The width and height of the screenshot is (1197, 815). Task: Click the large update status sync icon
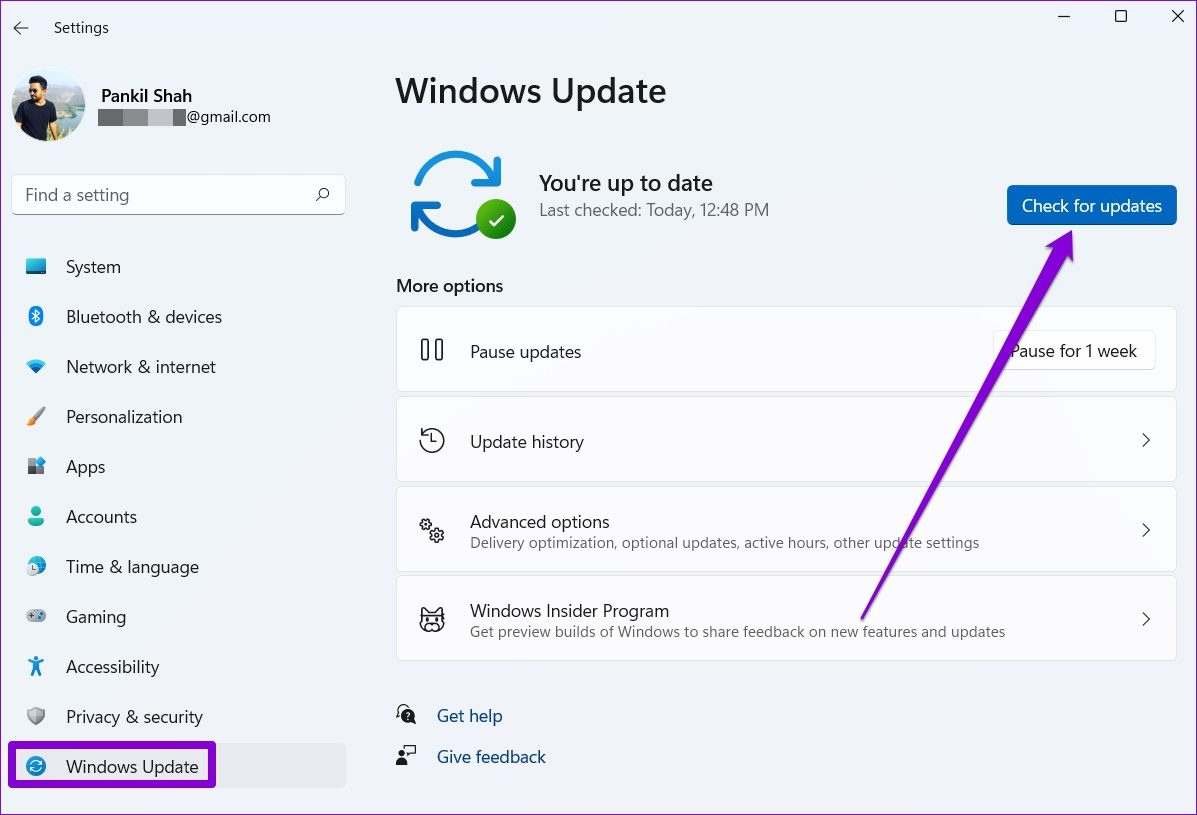point(463,195)
